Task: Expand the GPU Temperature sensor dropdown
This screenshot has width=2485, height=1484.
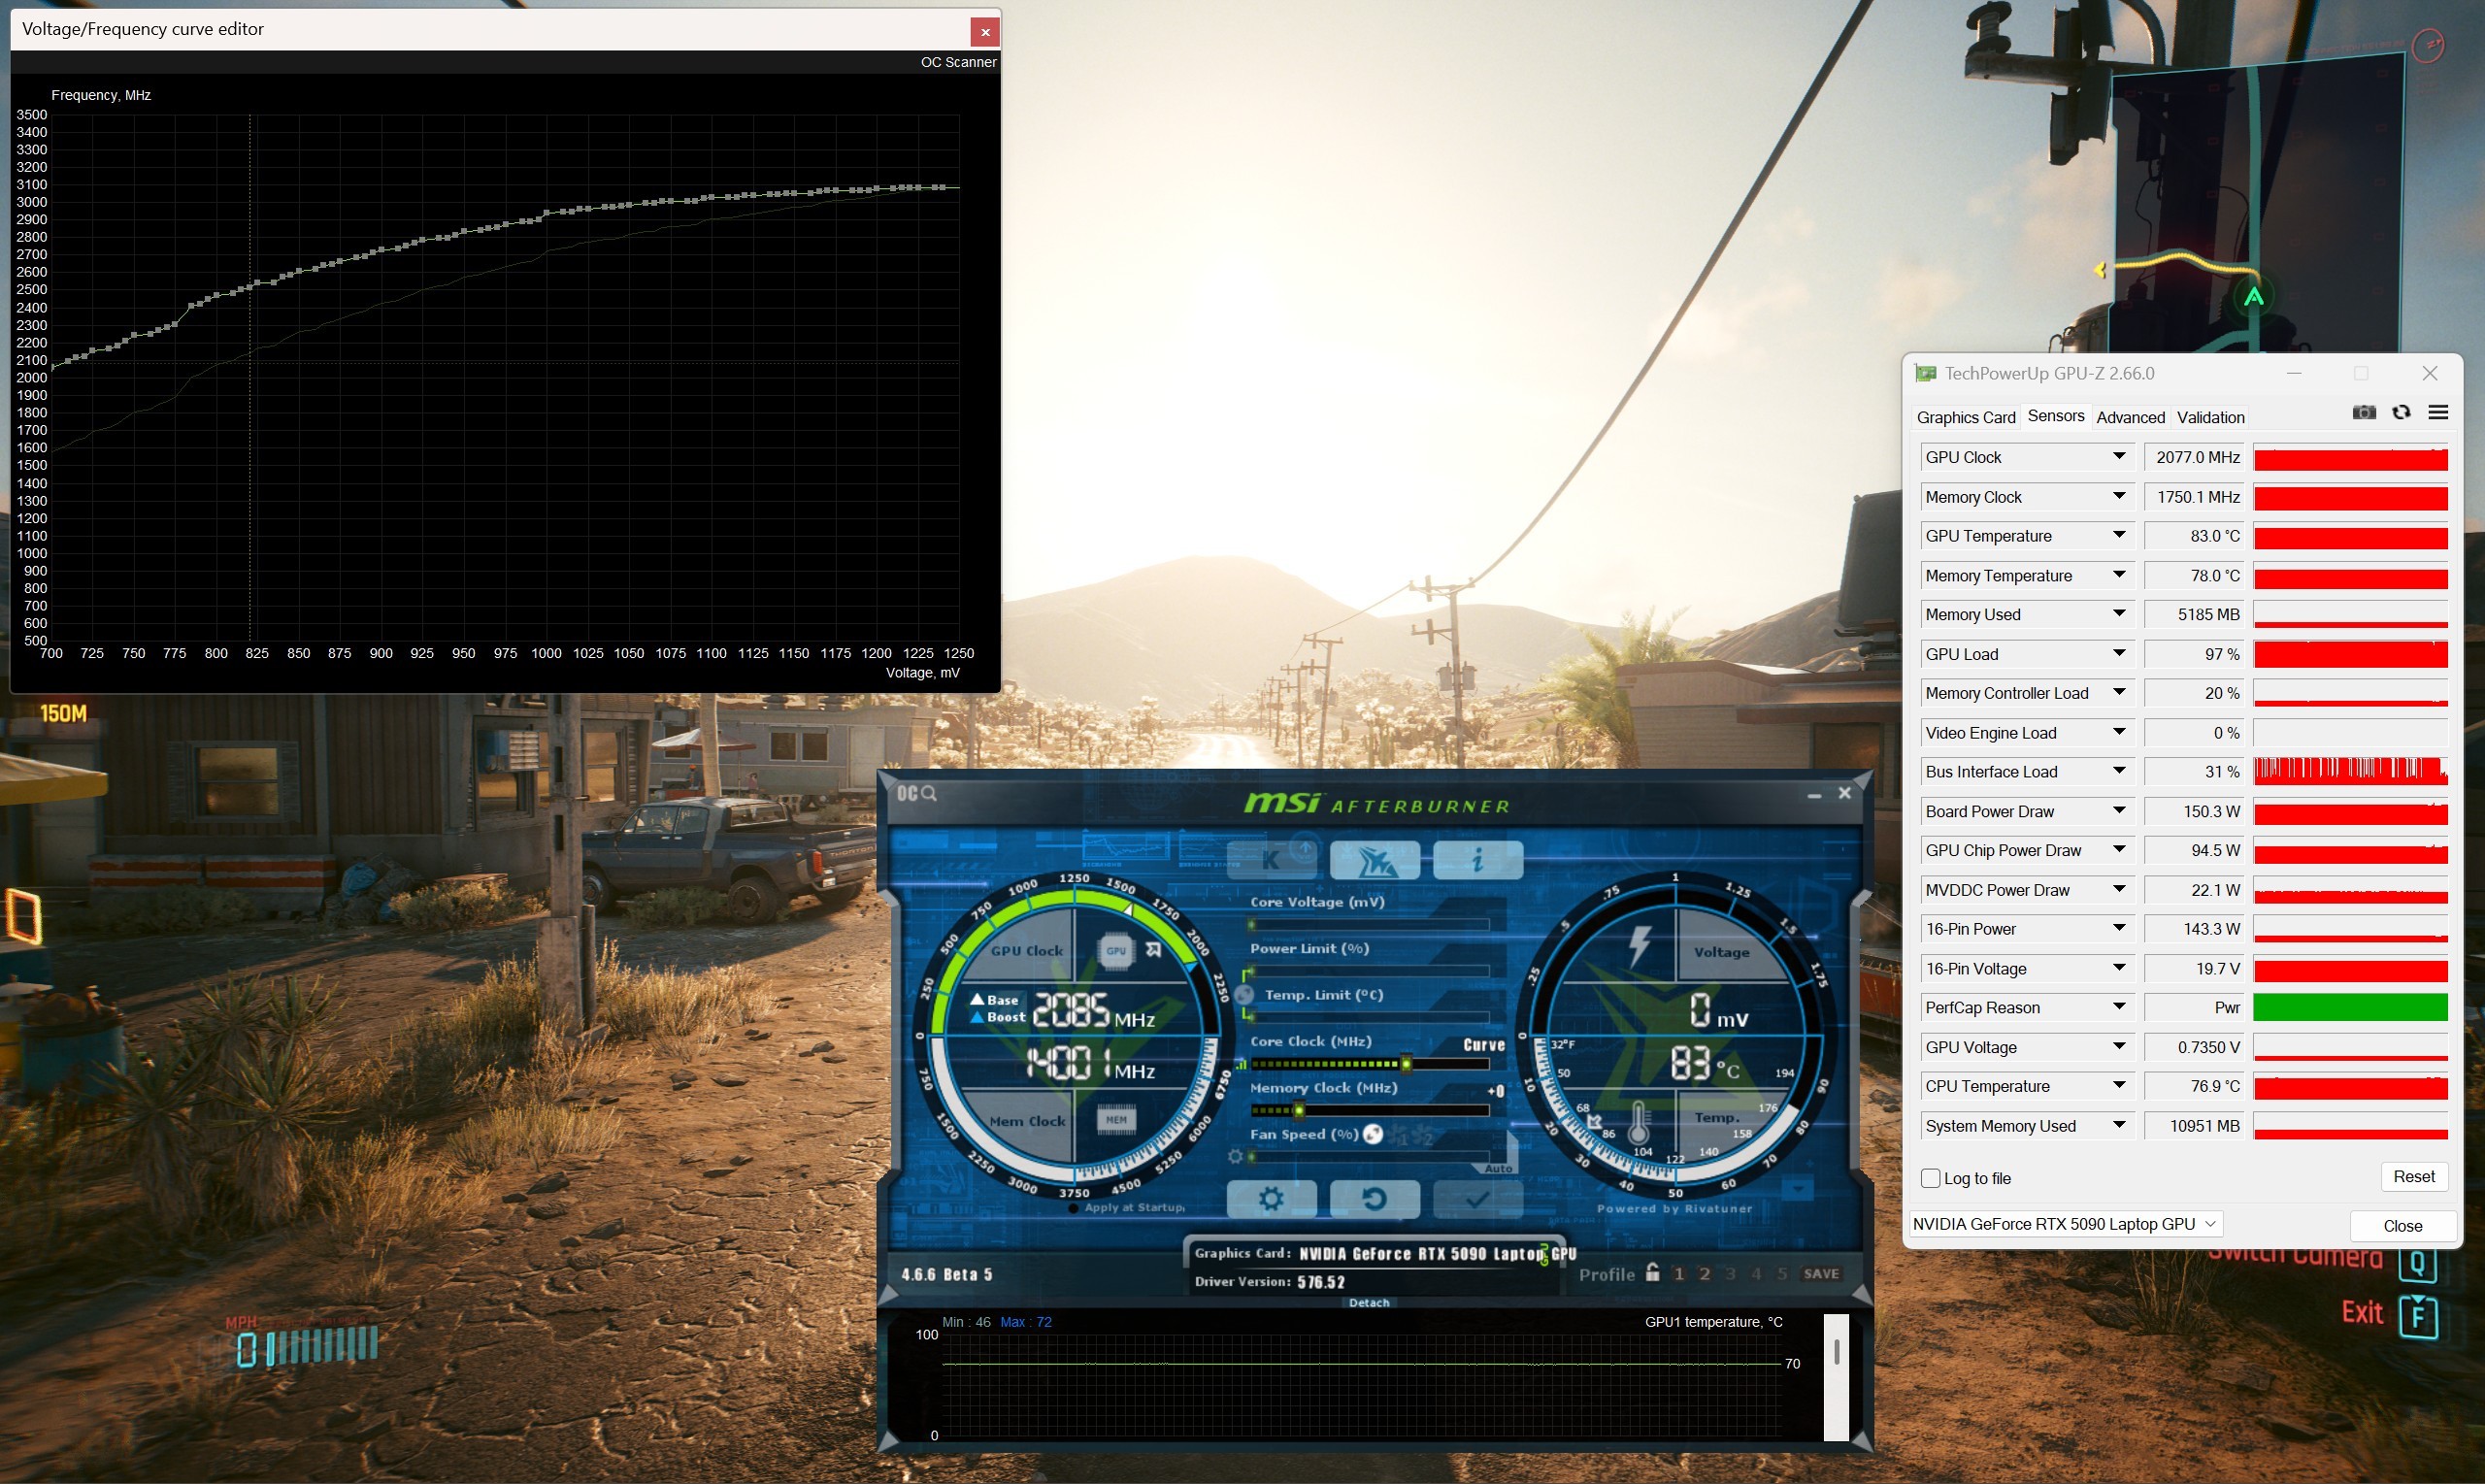Action: pos(2118,536)
